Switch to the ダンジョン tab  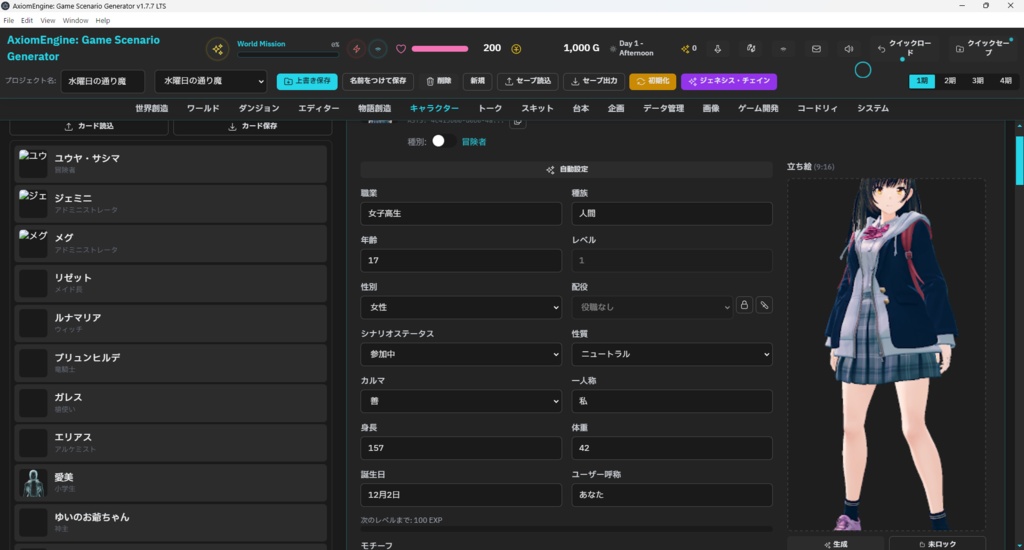[x=259, y=108]
